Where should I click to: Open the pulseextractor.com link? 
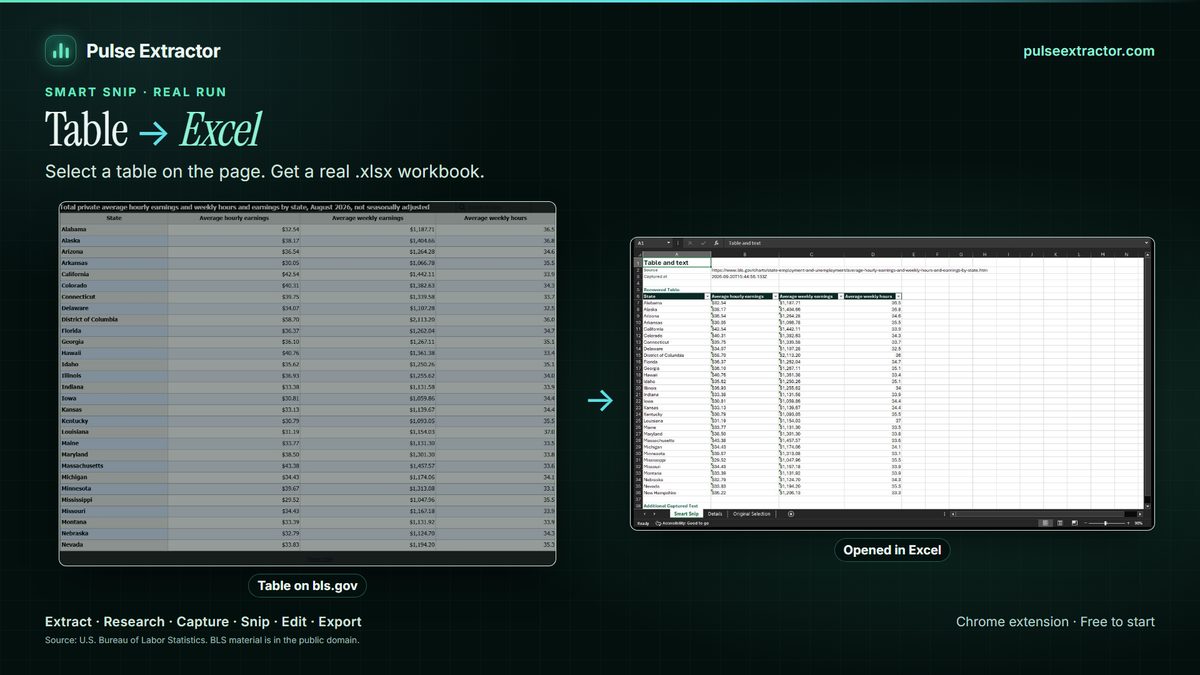(x=1089, y=51)
